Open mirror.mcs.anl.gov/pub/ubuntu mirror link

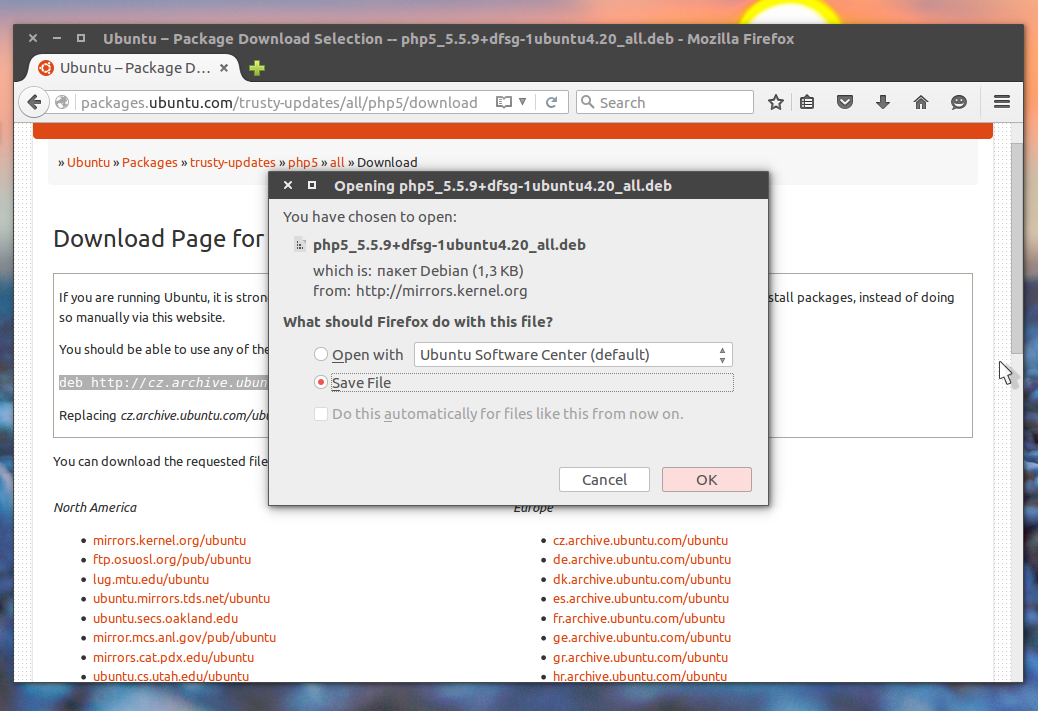[x=184, y=638]
